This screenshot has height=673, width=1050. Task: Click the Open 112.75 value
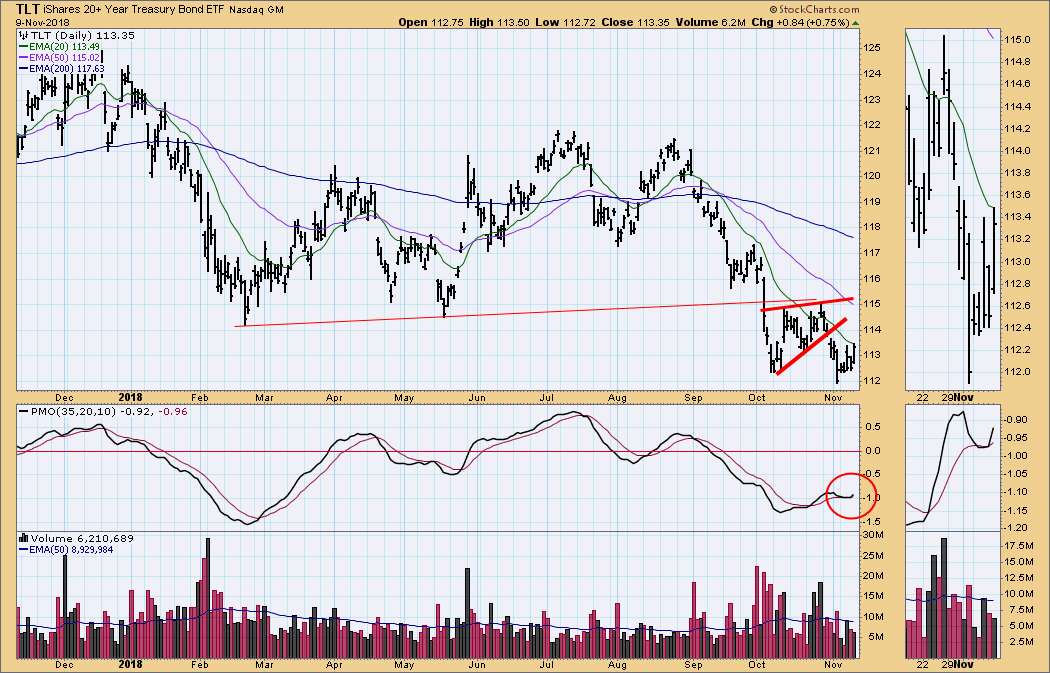(x=431, y=22)
